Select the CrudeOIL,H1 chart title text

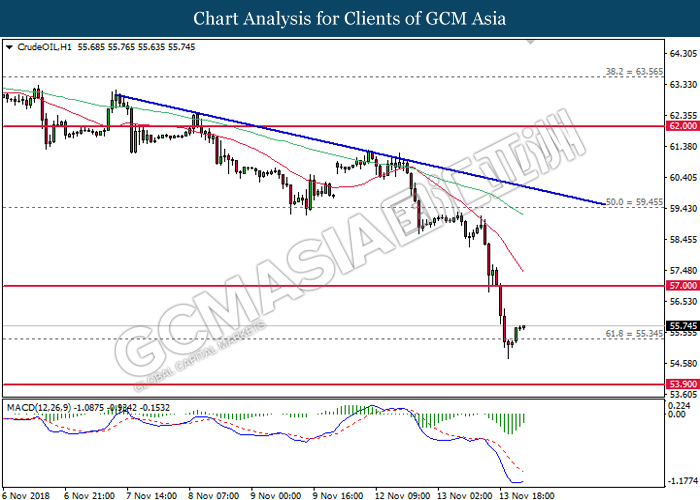point(44,47)
